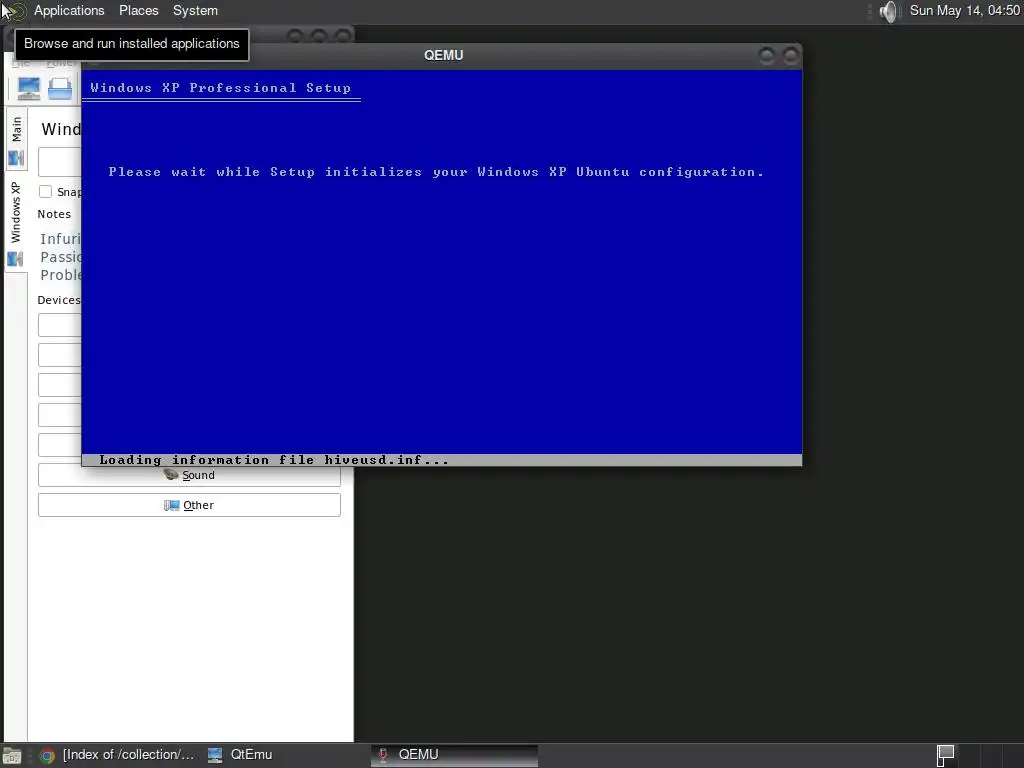The height and width of the screenshot is (768, 1024).
Task: Click the 'Loading information file hiveusd.inf...' status text
Action: click(274, 460)
